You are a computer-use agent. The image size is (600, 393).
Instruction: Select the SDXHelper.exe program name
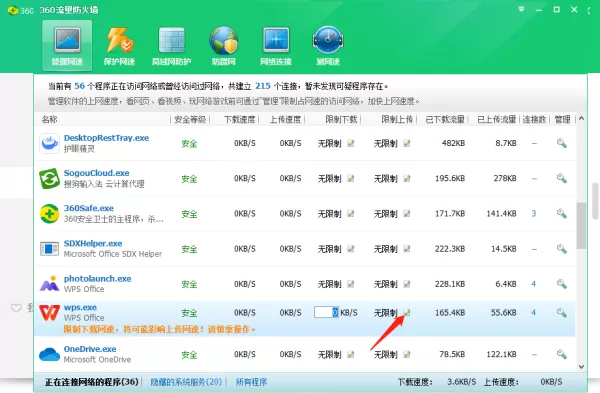click(93, 243)
